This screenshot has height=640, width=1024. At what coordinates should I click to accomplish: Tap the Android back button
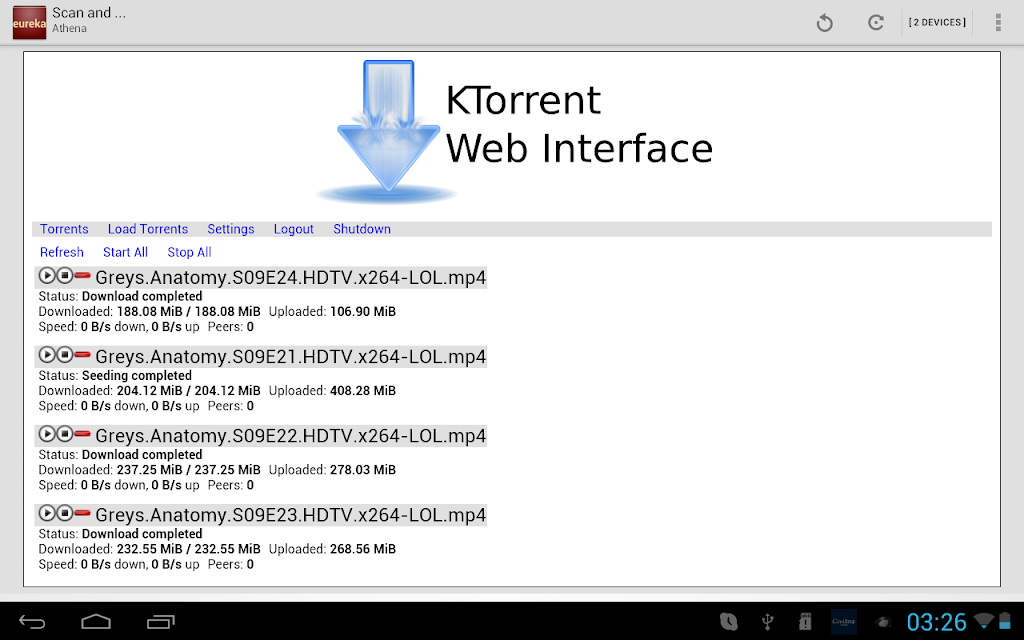point(31,622)
